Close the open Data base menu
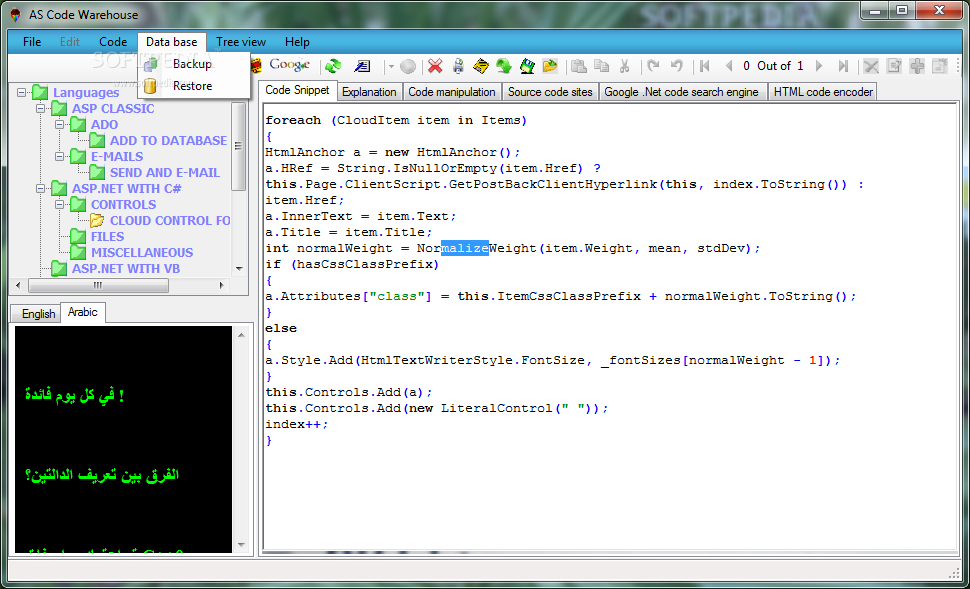This screenshot has height=589, width=970. (x=171, y=42)
